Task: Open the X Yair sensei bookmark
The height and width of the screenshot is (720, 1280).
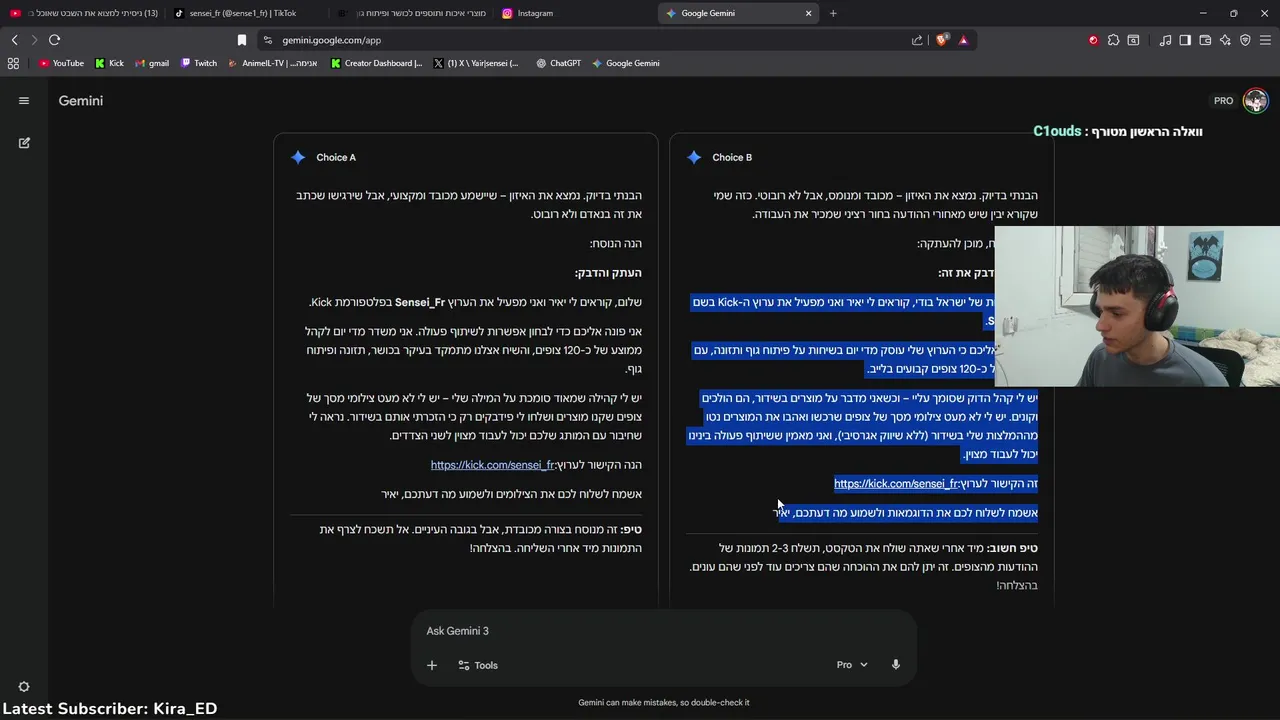Action: (x=476, y=63)
